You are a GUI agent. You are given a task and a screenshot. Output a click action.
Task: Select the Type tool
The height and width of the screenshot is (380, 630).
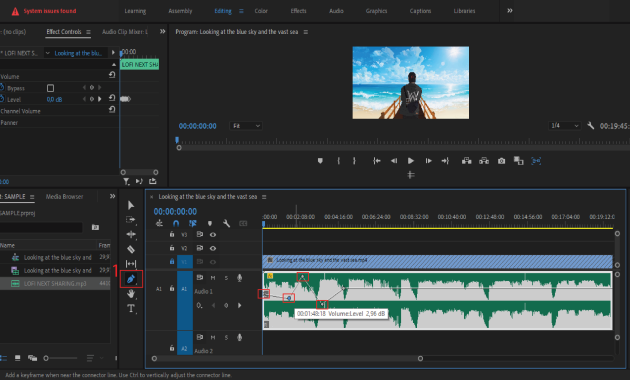pyautogui.click(x=131, y=308)
